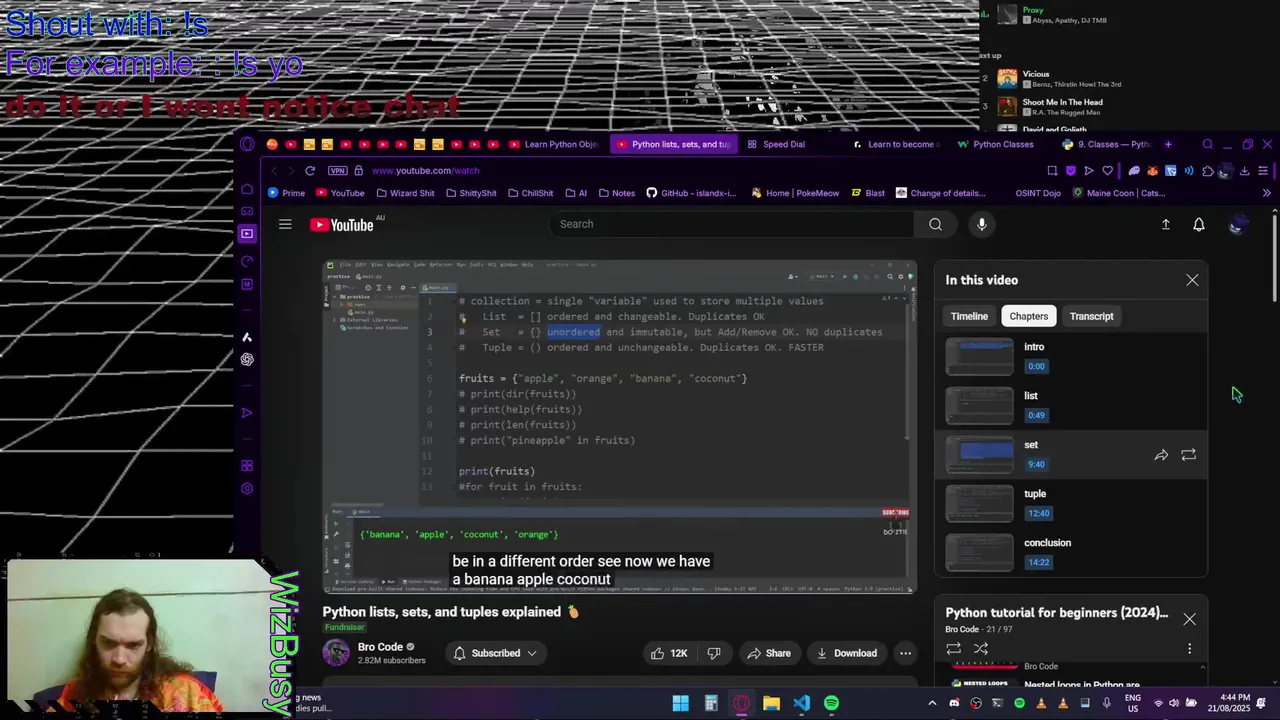Toggle loop for the set chapter
1280x720 pixels.
(x=1188, y=455)
